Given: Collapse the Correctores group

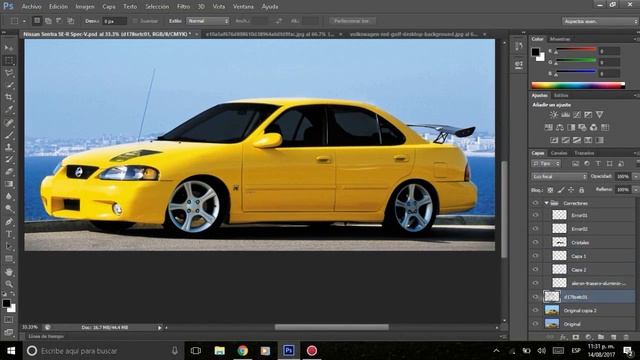Looking at the screenshot, I should 547,203.
